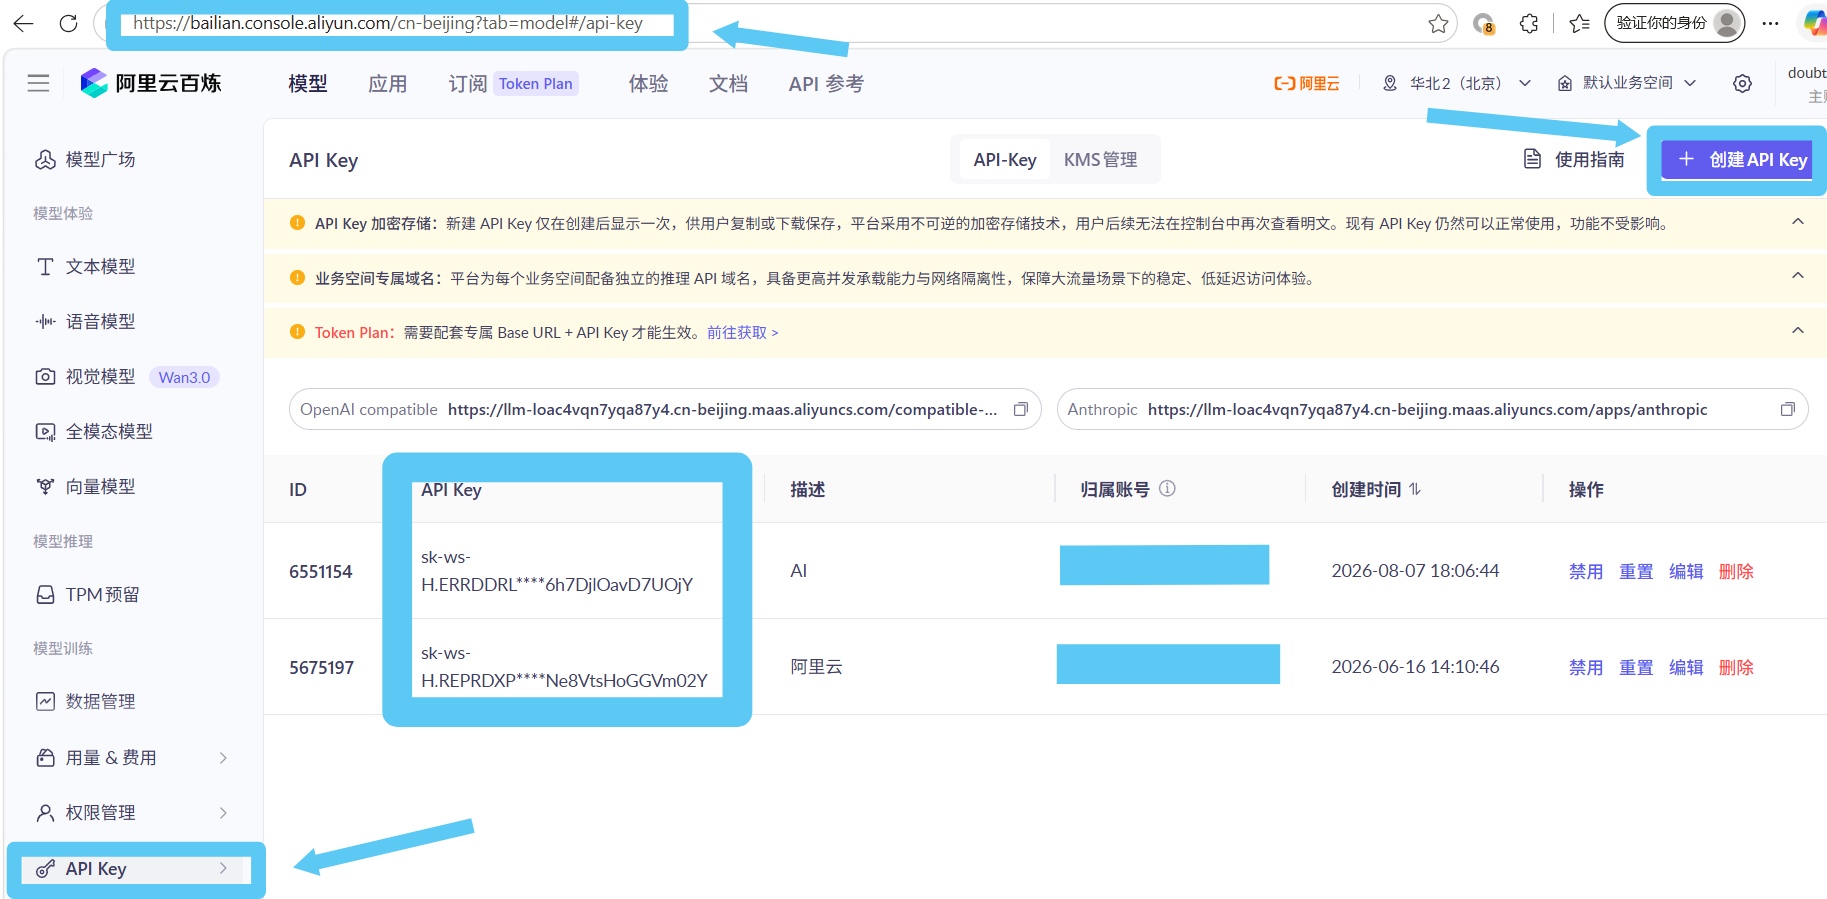Image resolution: width=1827 pixels, height=899 pixels.
Task: Reload the page with the refresh icon
Action: tap(68, 23)
